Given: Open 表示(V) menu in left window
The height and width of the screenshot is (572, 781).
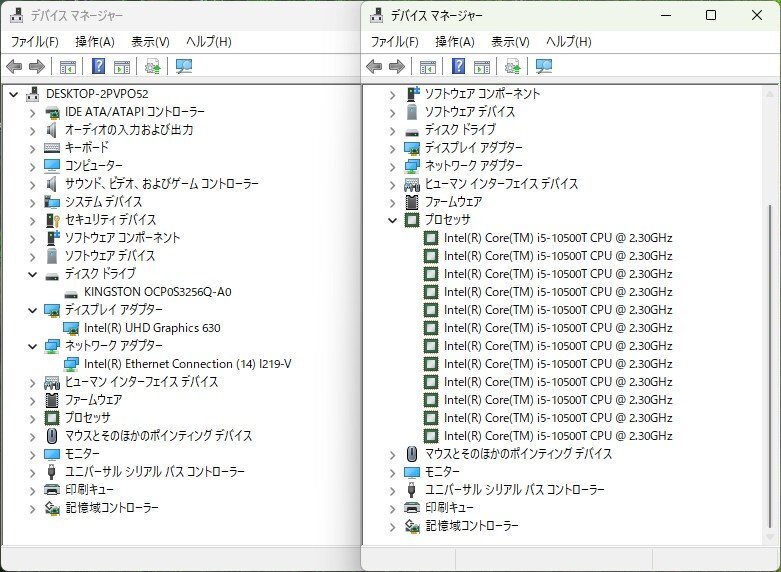Looking at the screenshot, I should click(150, 42).
